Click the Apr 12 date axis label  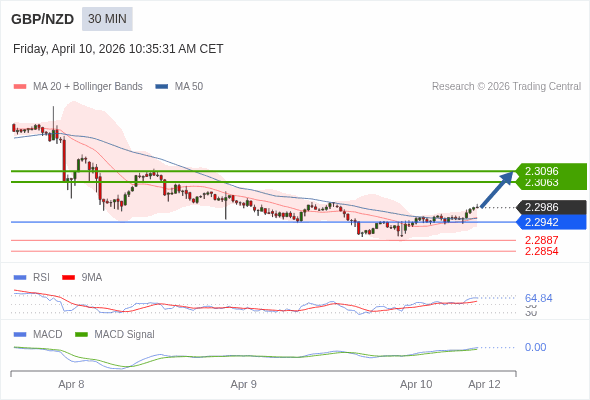(484, 385)
